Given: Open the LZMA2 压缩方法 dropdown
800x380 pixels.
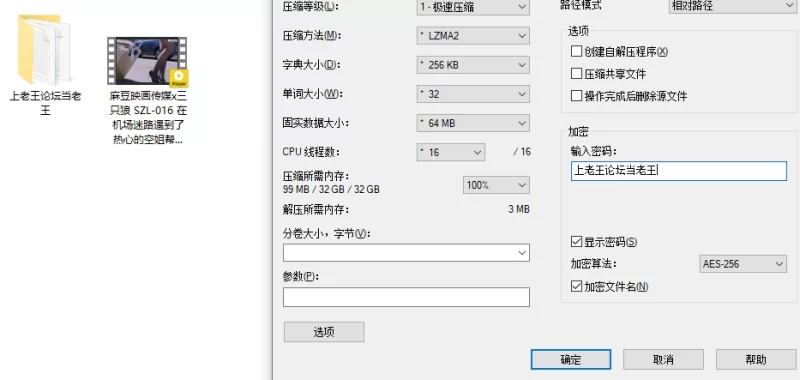Looking at the screenshot, I should click(473, 36).
